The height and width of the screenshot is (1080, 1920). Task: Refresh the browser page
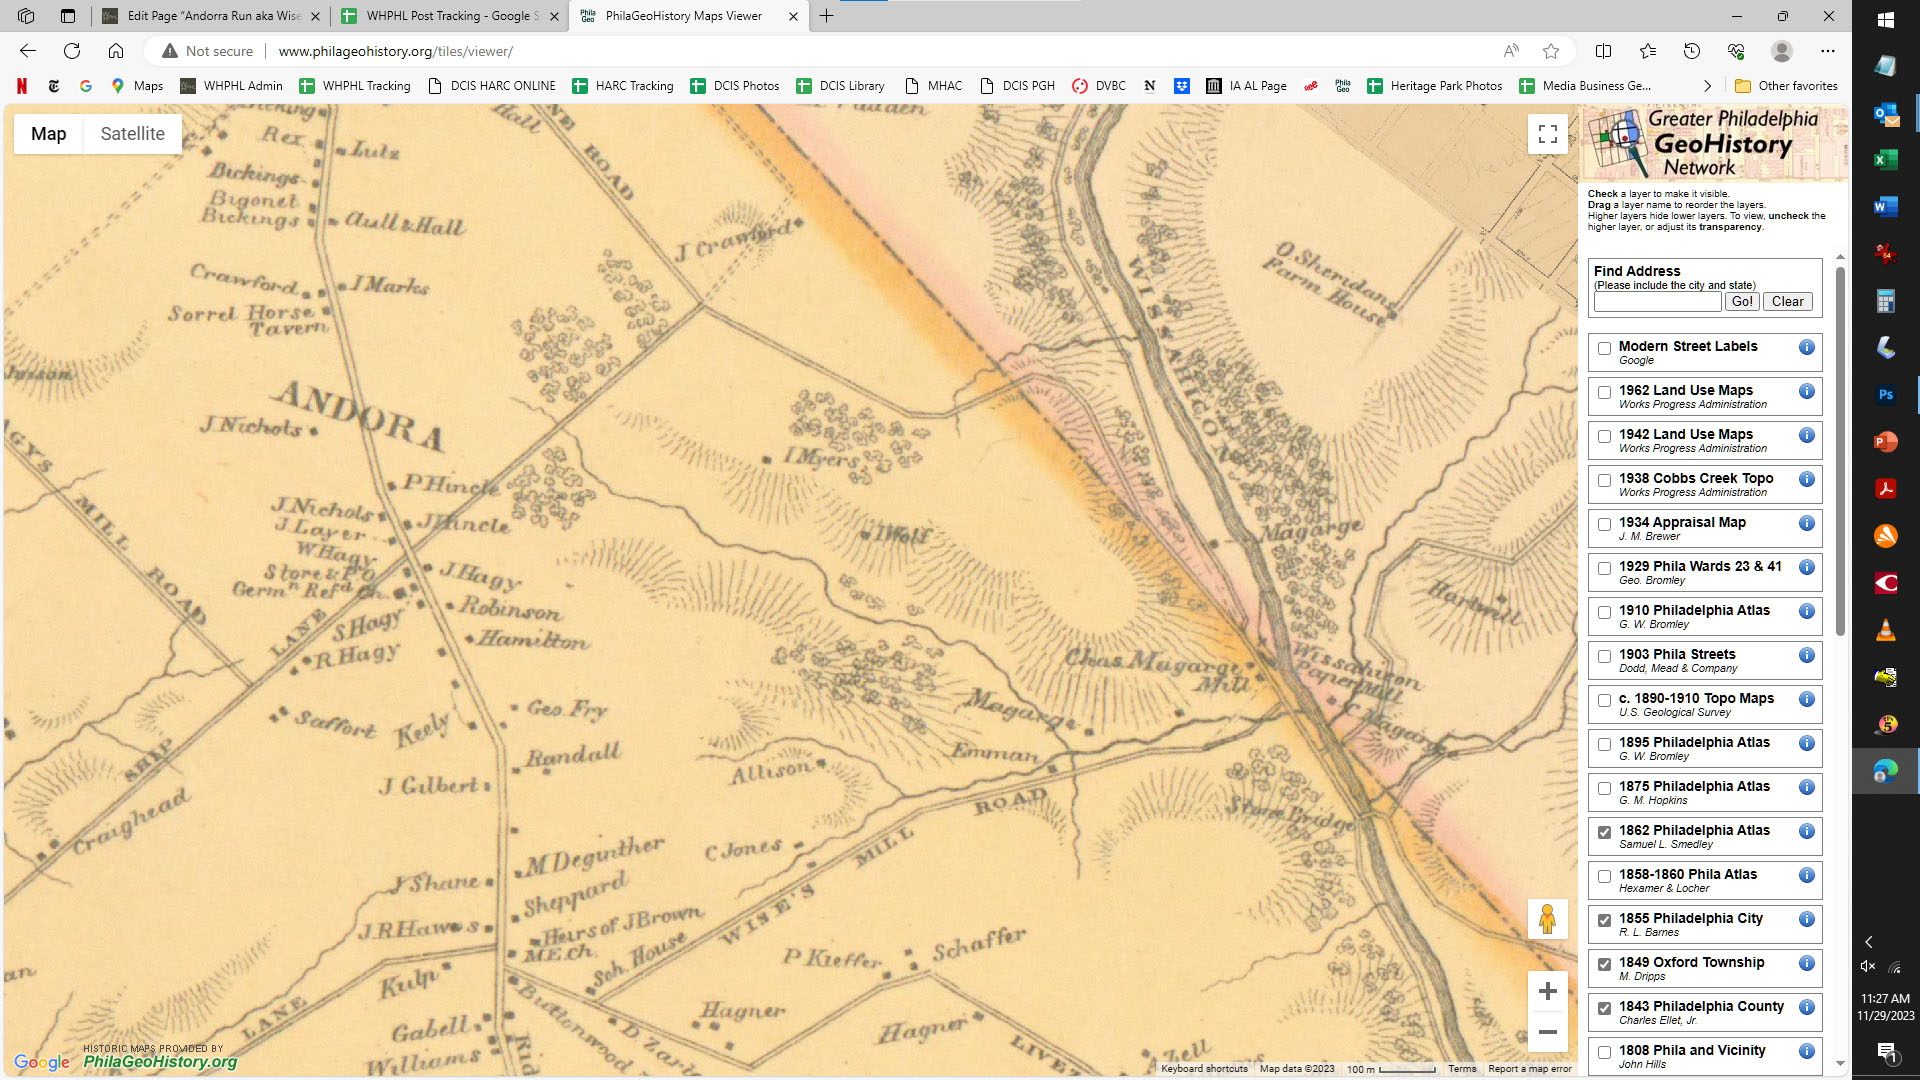pyautogui.click(x=72, y=51)
